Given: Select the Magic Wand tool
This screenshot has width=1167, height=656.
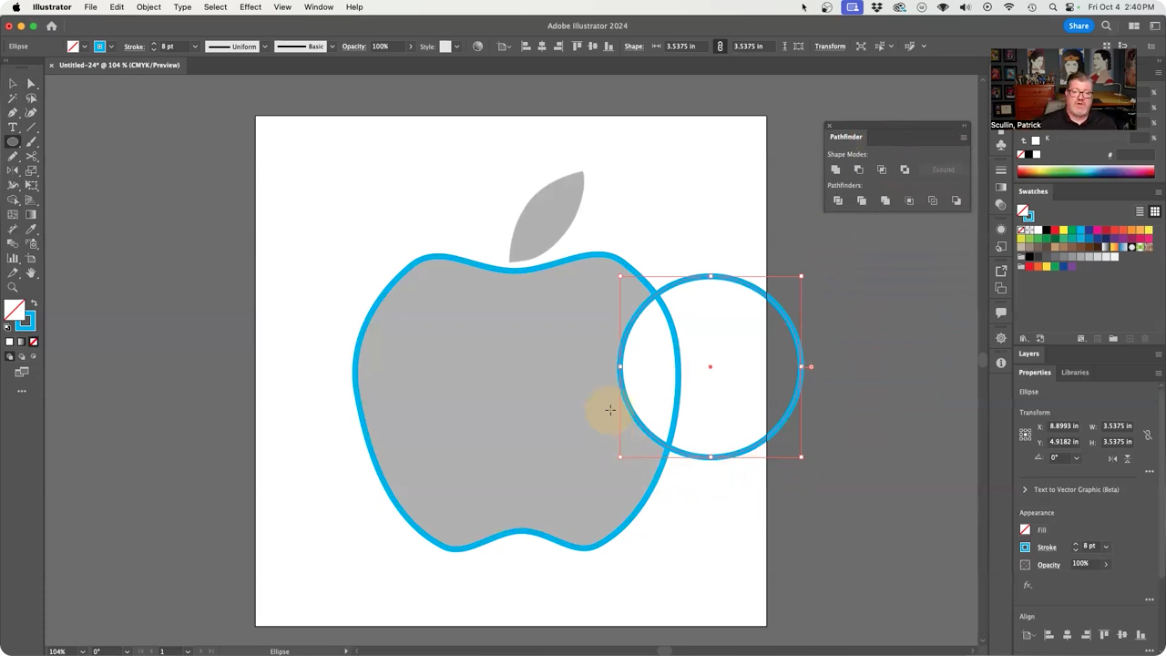Looking at the screenshot, I should (13, 98).
